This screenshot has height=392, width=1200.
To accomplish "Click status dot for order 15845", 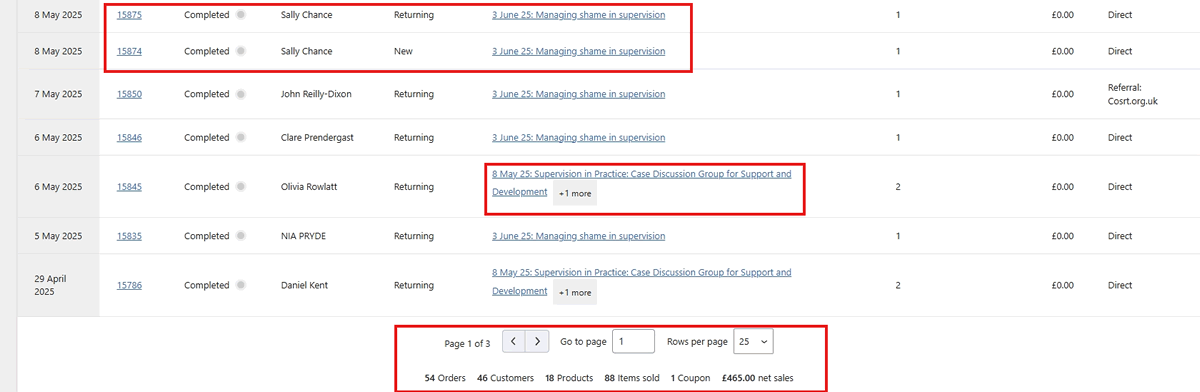I will pyautogui.click(x=240, y=186).
